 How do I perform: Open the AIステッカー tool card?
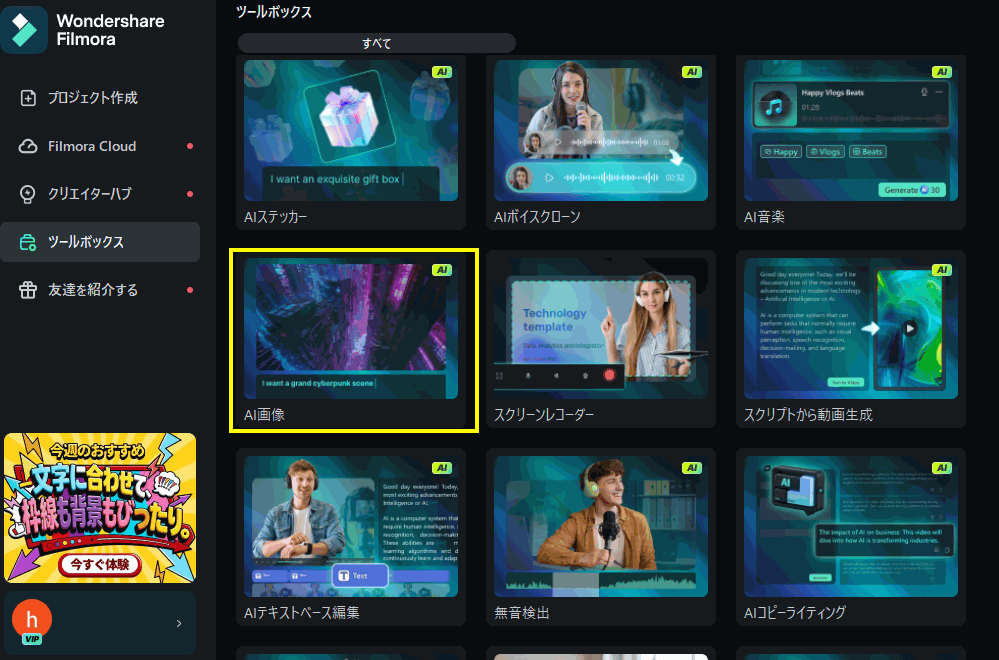350,142
